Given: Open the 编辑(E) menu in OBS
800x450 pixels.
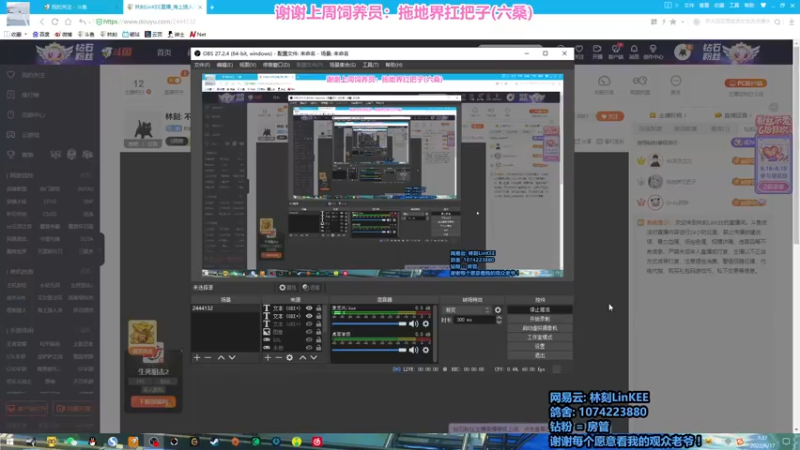Looking at the screenshot, I should pyautogui.click(x=224, y=65).
